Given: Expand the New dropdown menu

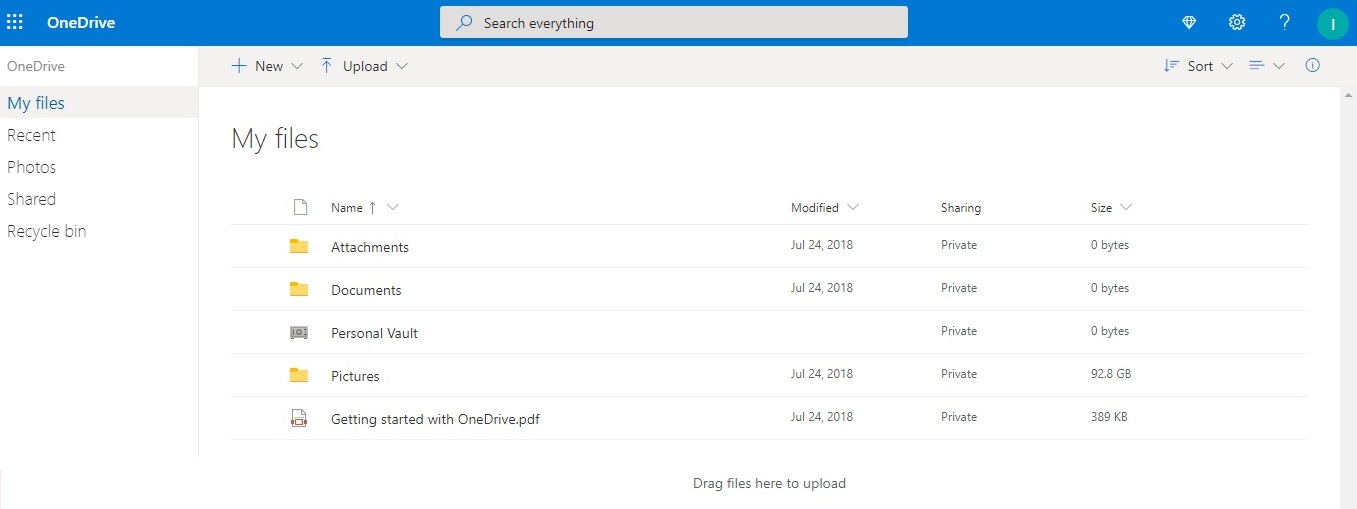Looking at the screenshot, I should pyautogui.click(x=267, y=66).
